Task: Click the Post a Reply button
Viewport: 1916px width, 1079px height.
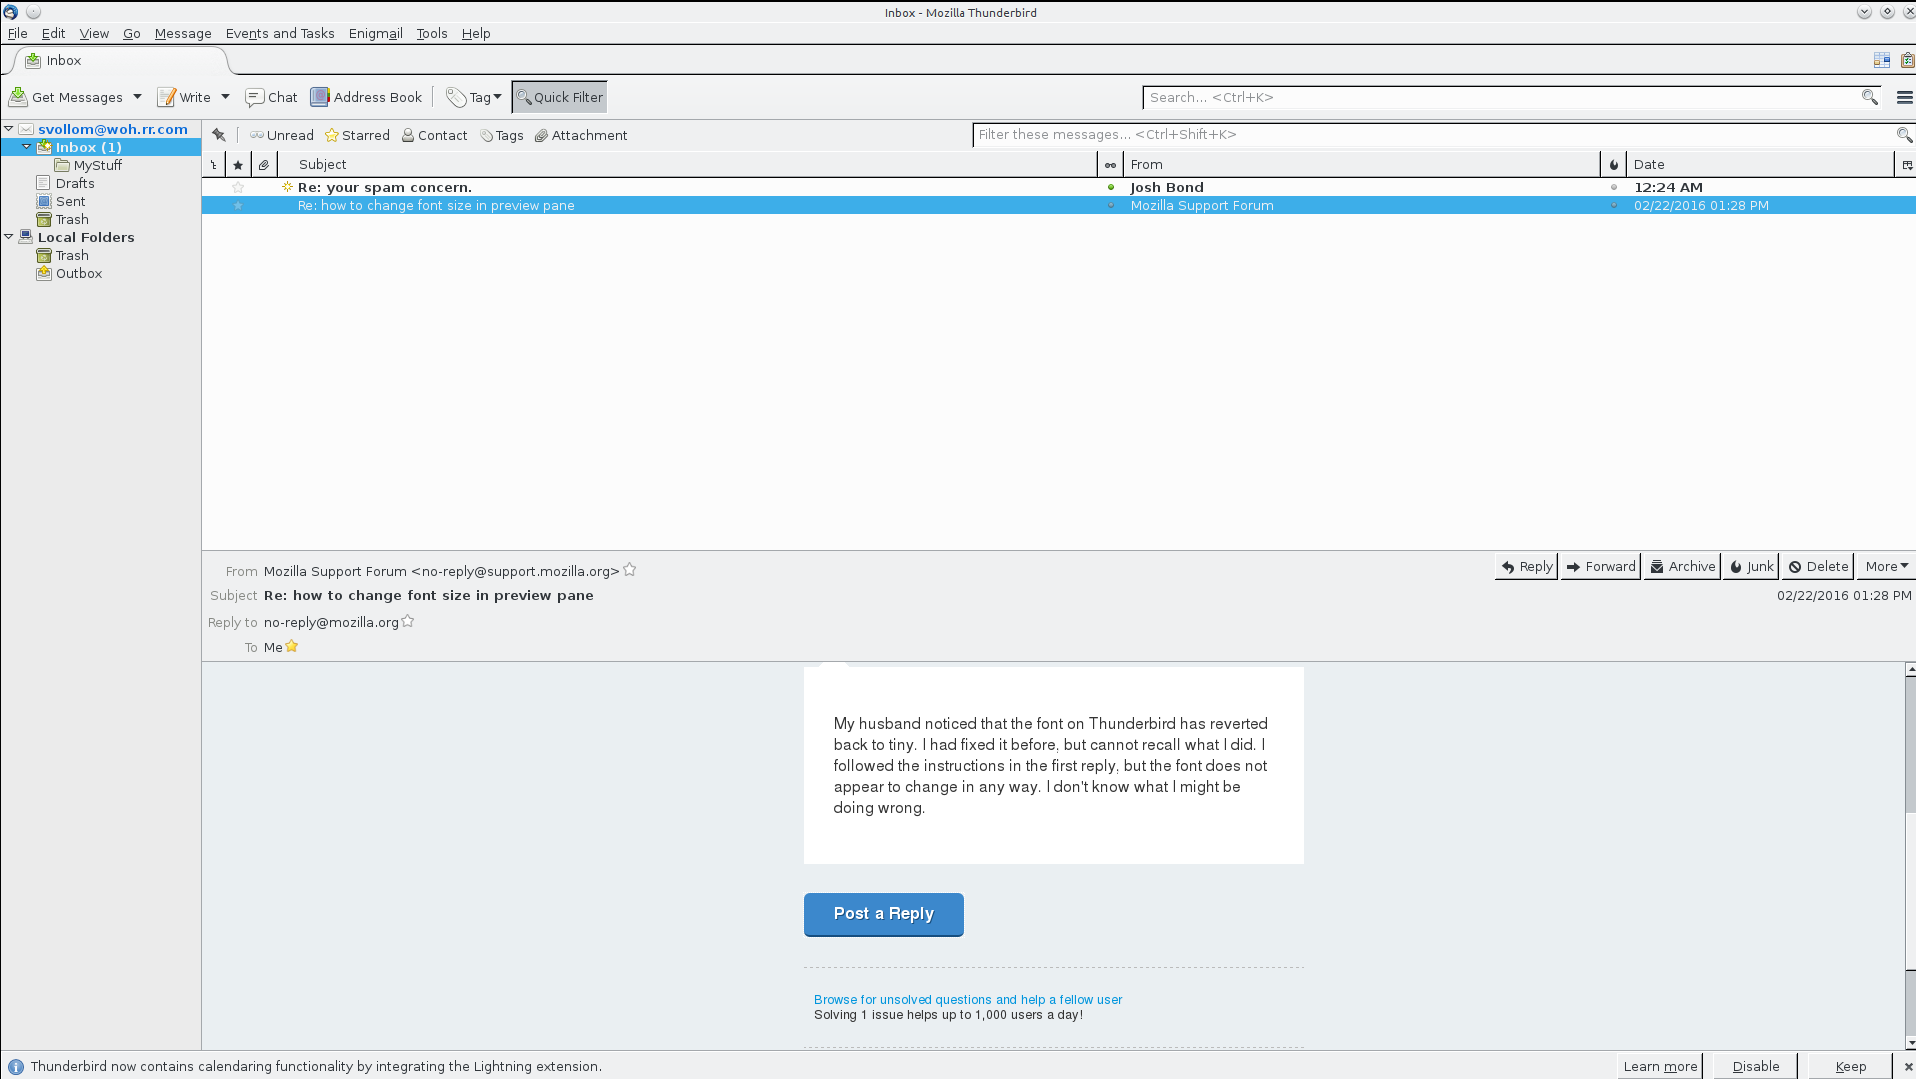Action: click(x=883, y=914)
